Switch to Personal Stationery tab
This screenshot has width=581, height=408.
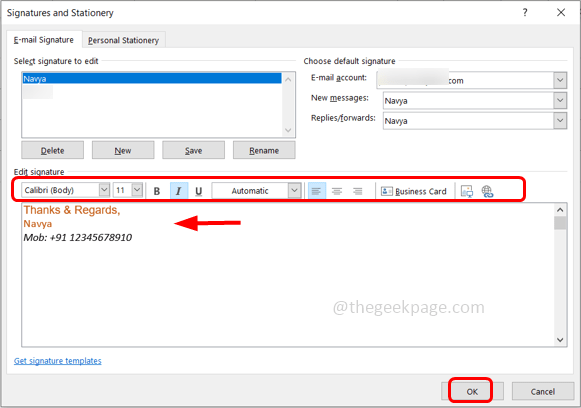123,40
